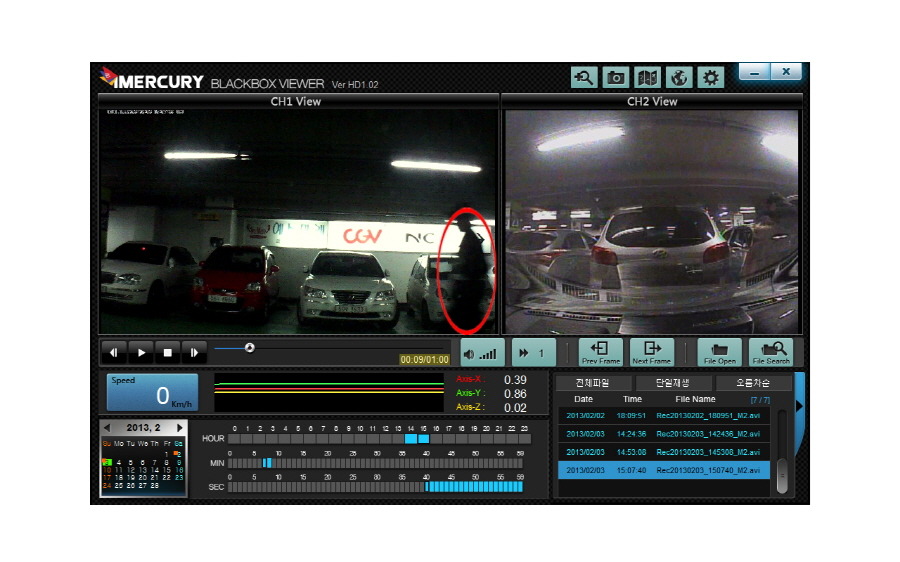The image size is (900, 562).
Task: Select highlighted day 3 in calendar
Action: pyautogui.click(x=107, y=462)
